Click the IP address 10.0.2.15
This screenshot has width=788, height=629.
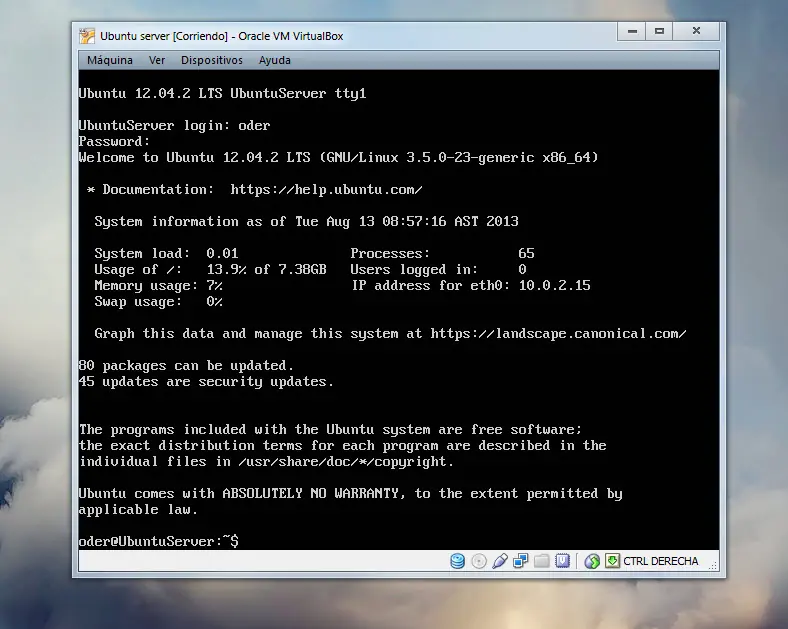pyautogui.click(x=554, y=285)
